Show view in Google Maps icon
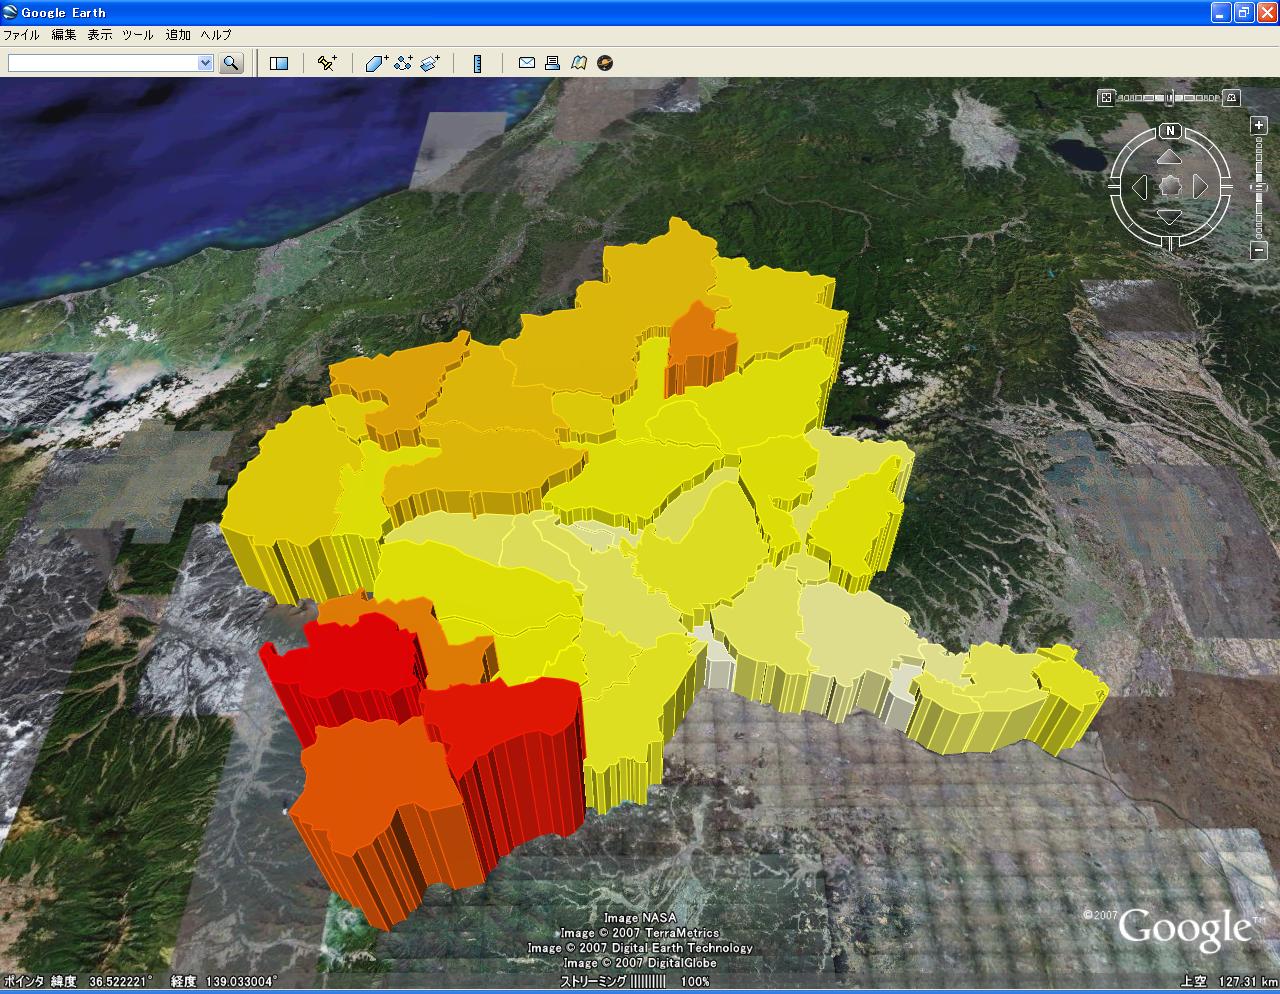The image size is (1280, 994). 578,63
